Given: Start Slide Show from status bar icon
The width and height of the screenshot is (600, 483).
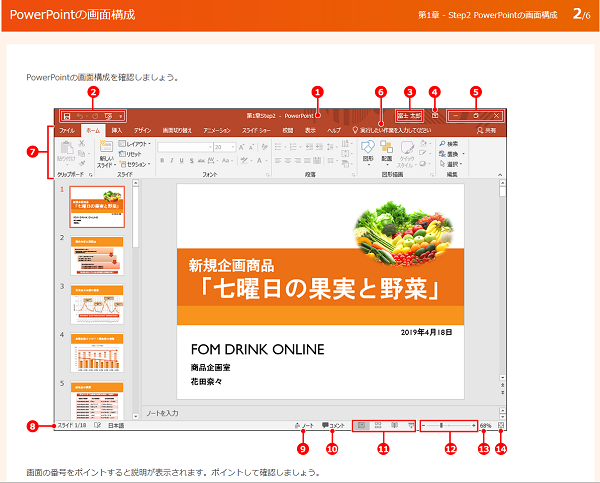Looking at the screenshot, I should (x=411, y=425).
